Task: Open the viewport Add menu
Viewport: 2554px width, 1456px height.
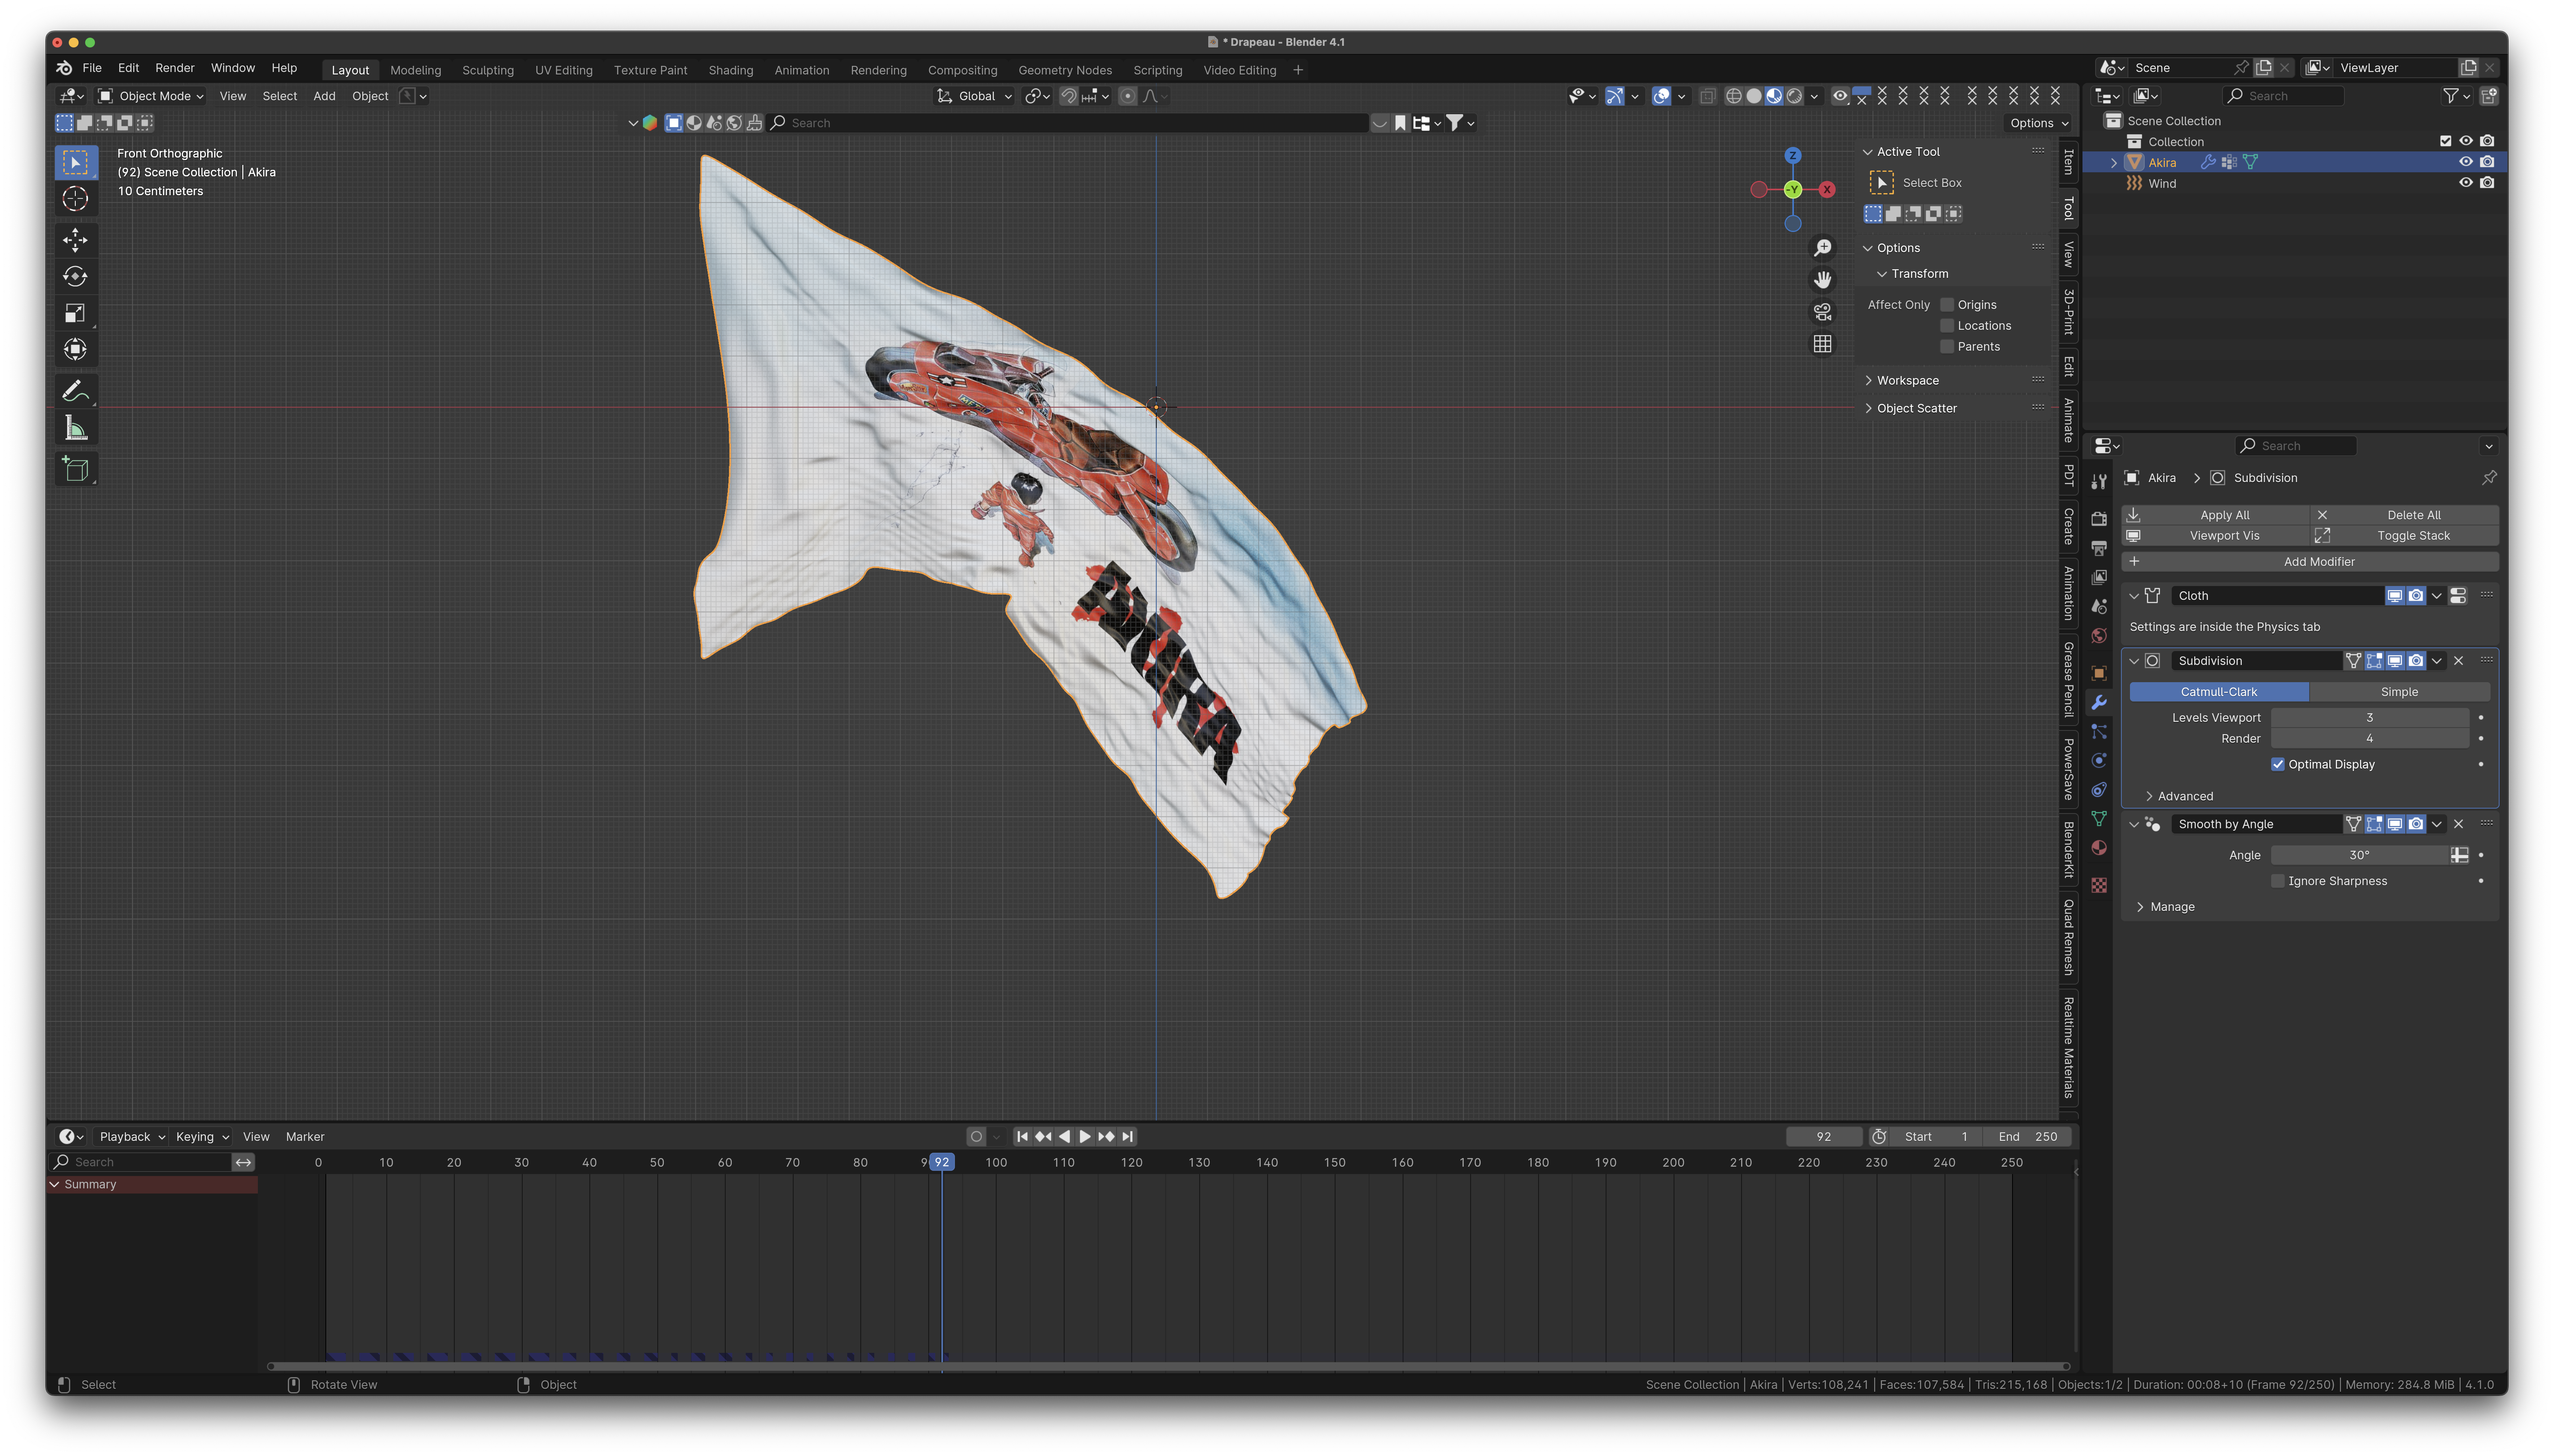Action: pos(324,96)
